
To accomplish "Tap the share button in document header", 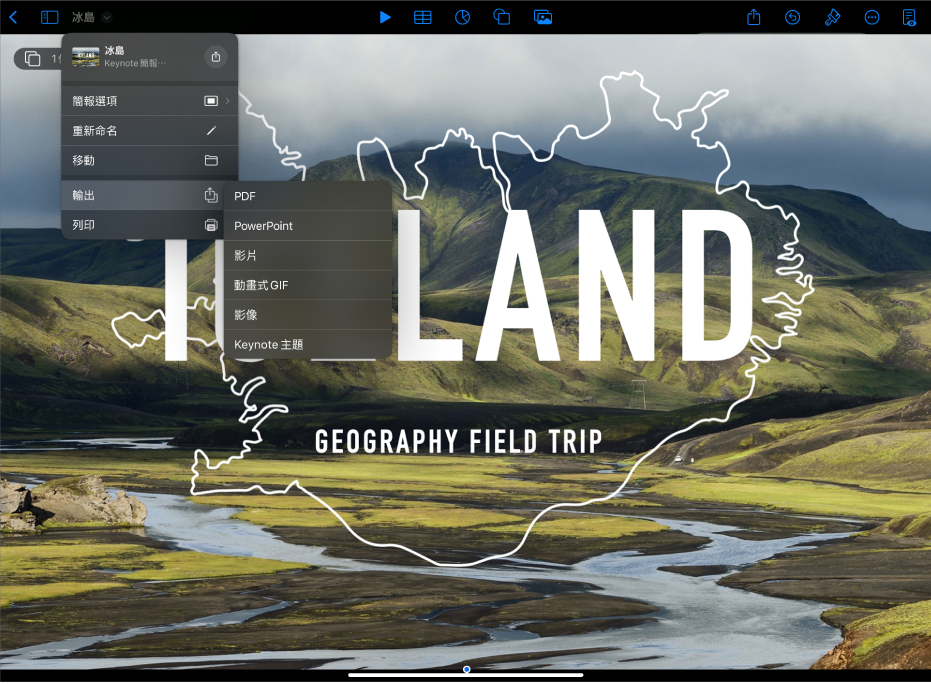I will 216,57.
